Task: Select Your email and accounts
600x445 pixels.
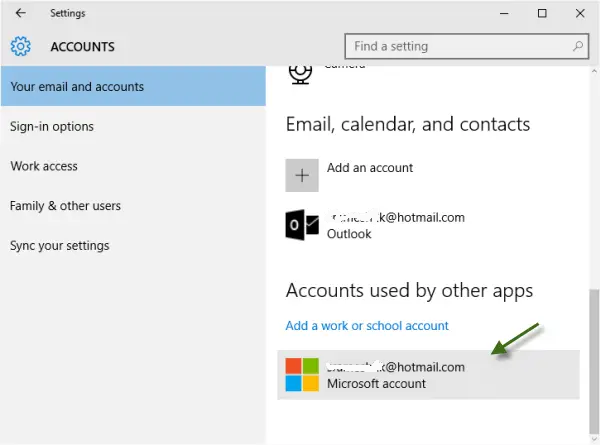Action: (x=133, y=86)
